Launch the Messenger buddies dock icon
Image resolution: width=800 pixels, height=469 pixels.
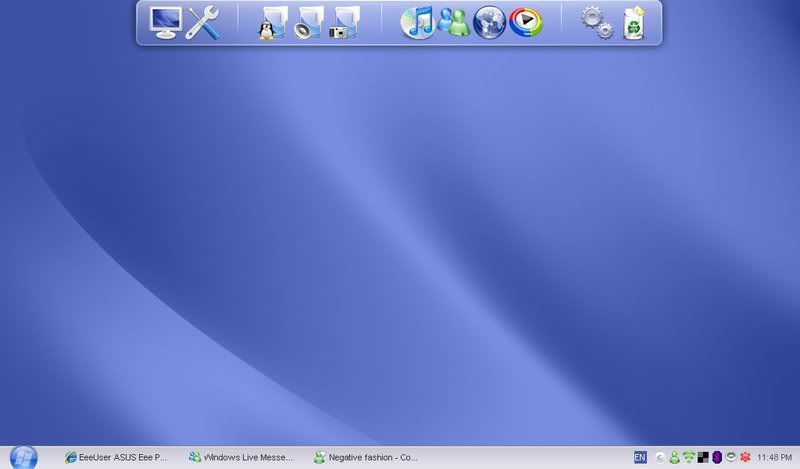click(454, 22)
